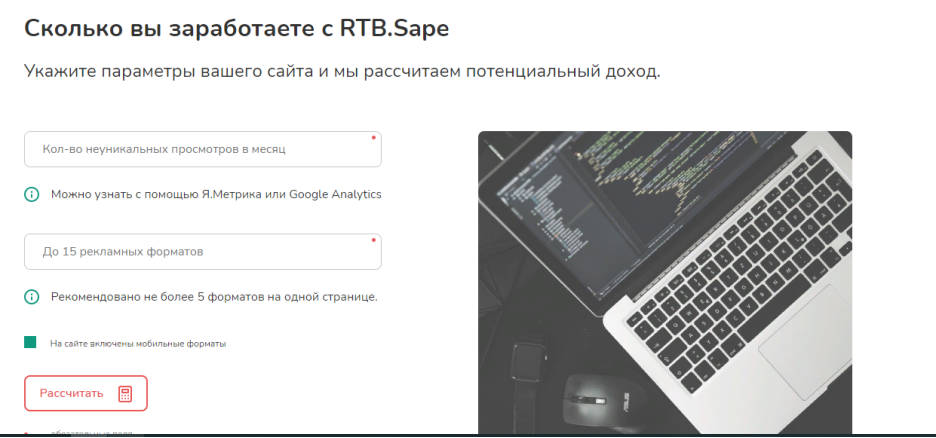Click the 'Рекомендовано не более 5 форматов' text

[214, 297]
